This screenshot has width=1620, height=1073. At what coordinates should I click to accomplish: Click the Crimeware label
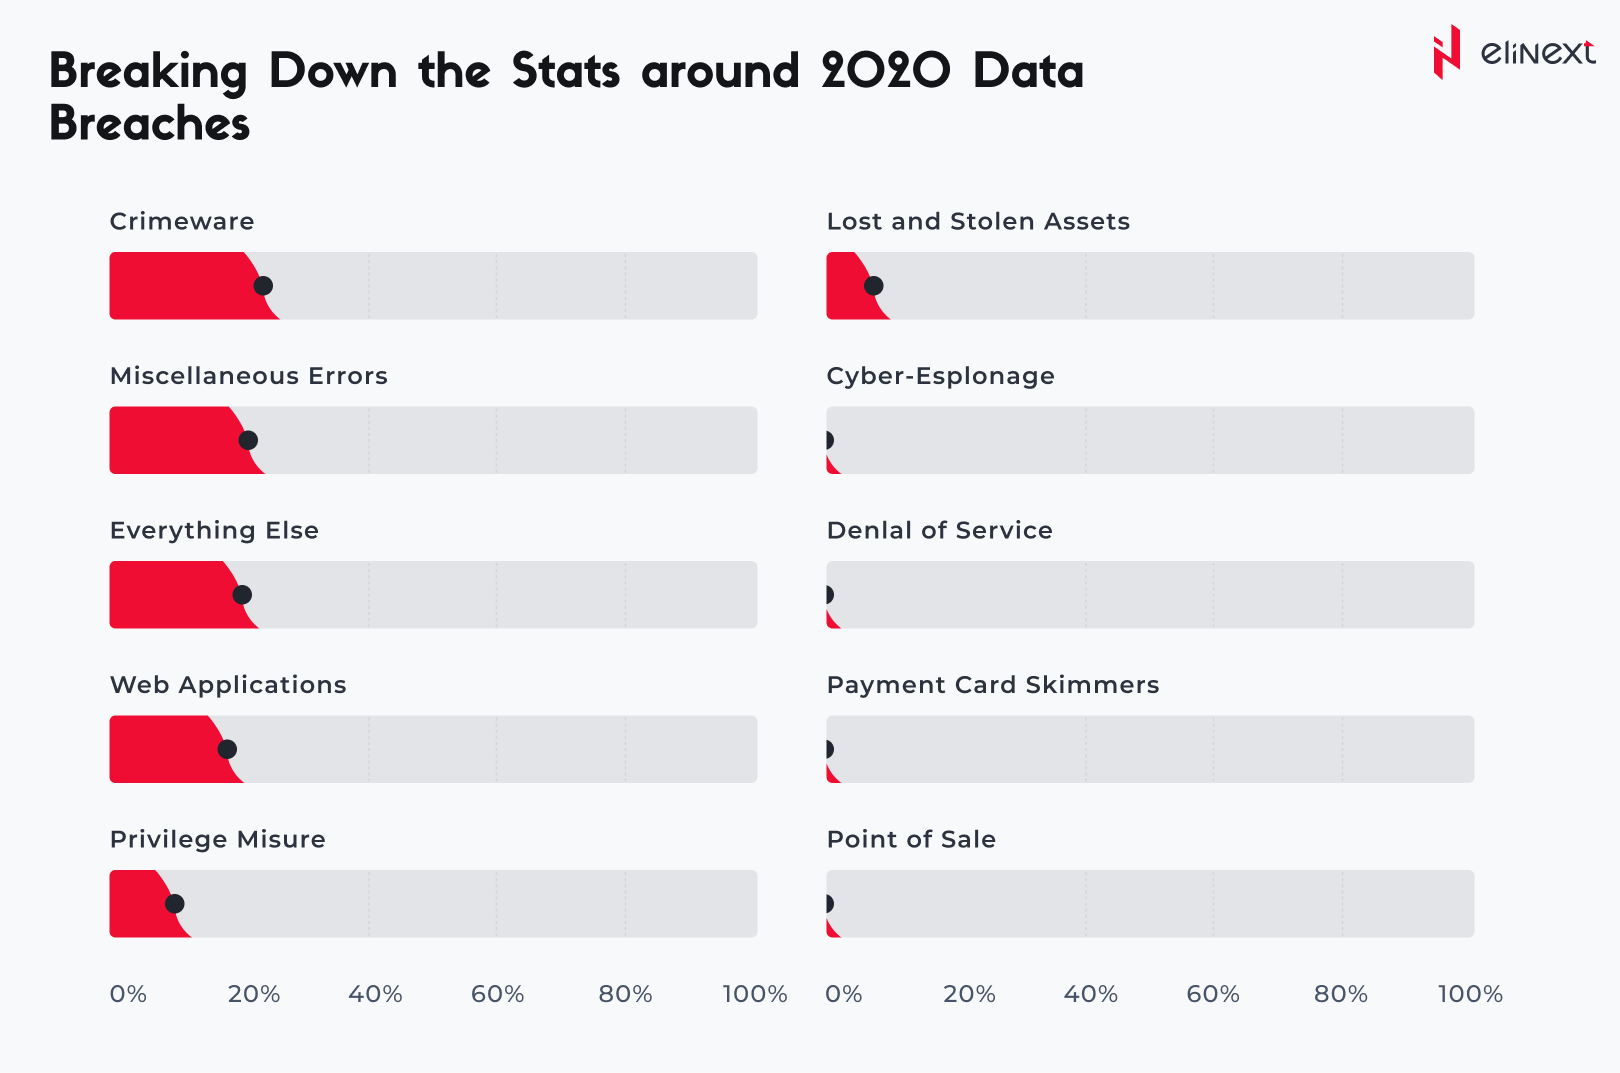pyautogui.click(x=182, y=221)
